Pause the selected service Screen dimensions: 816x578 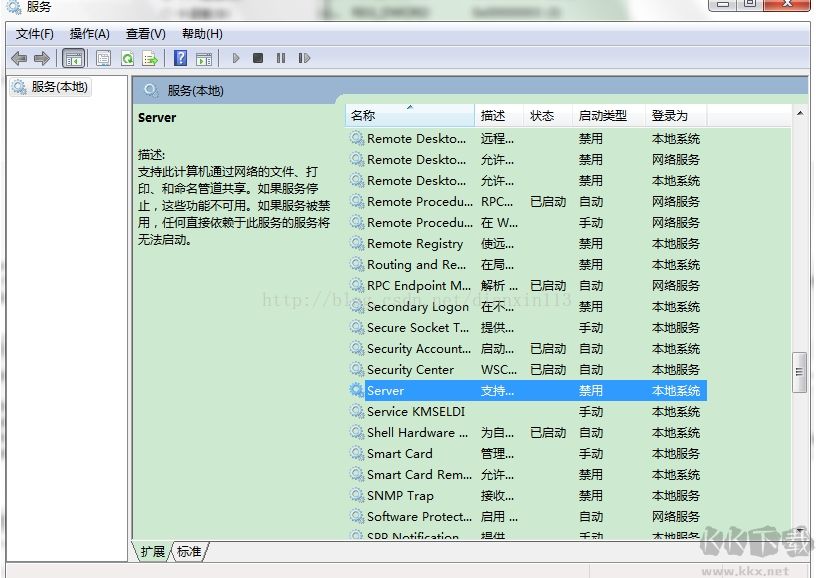281,58
